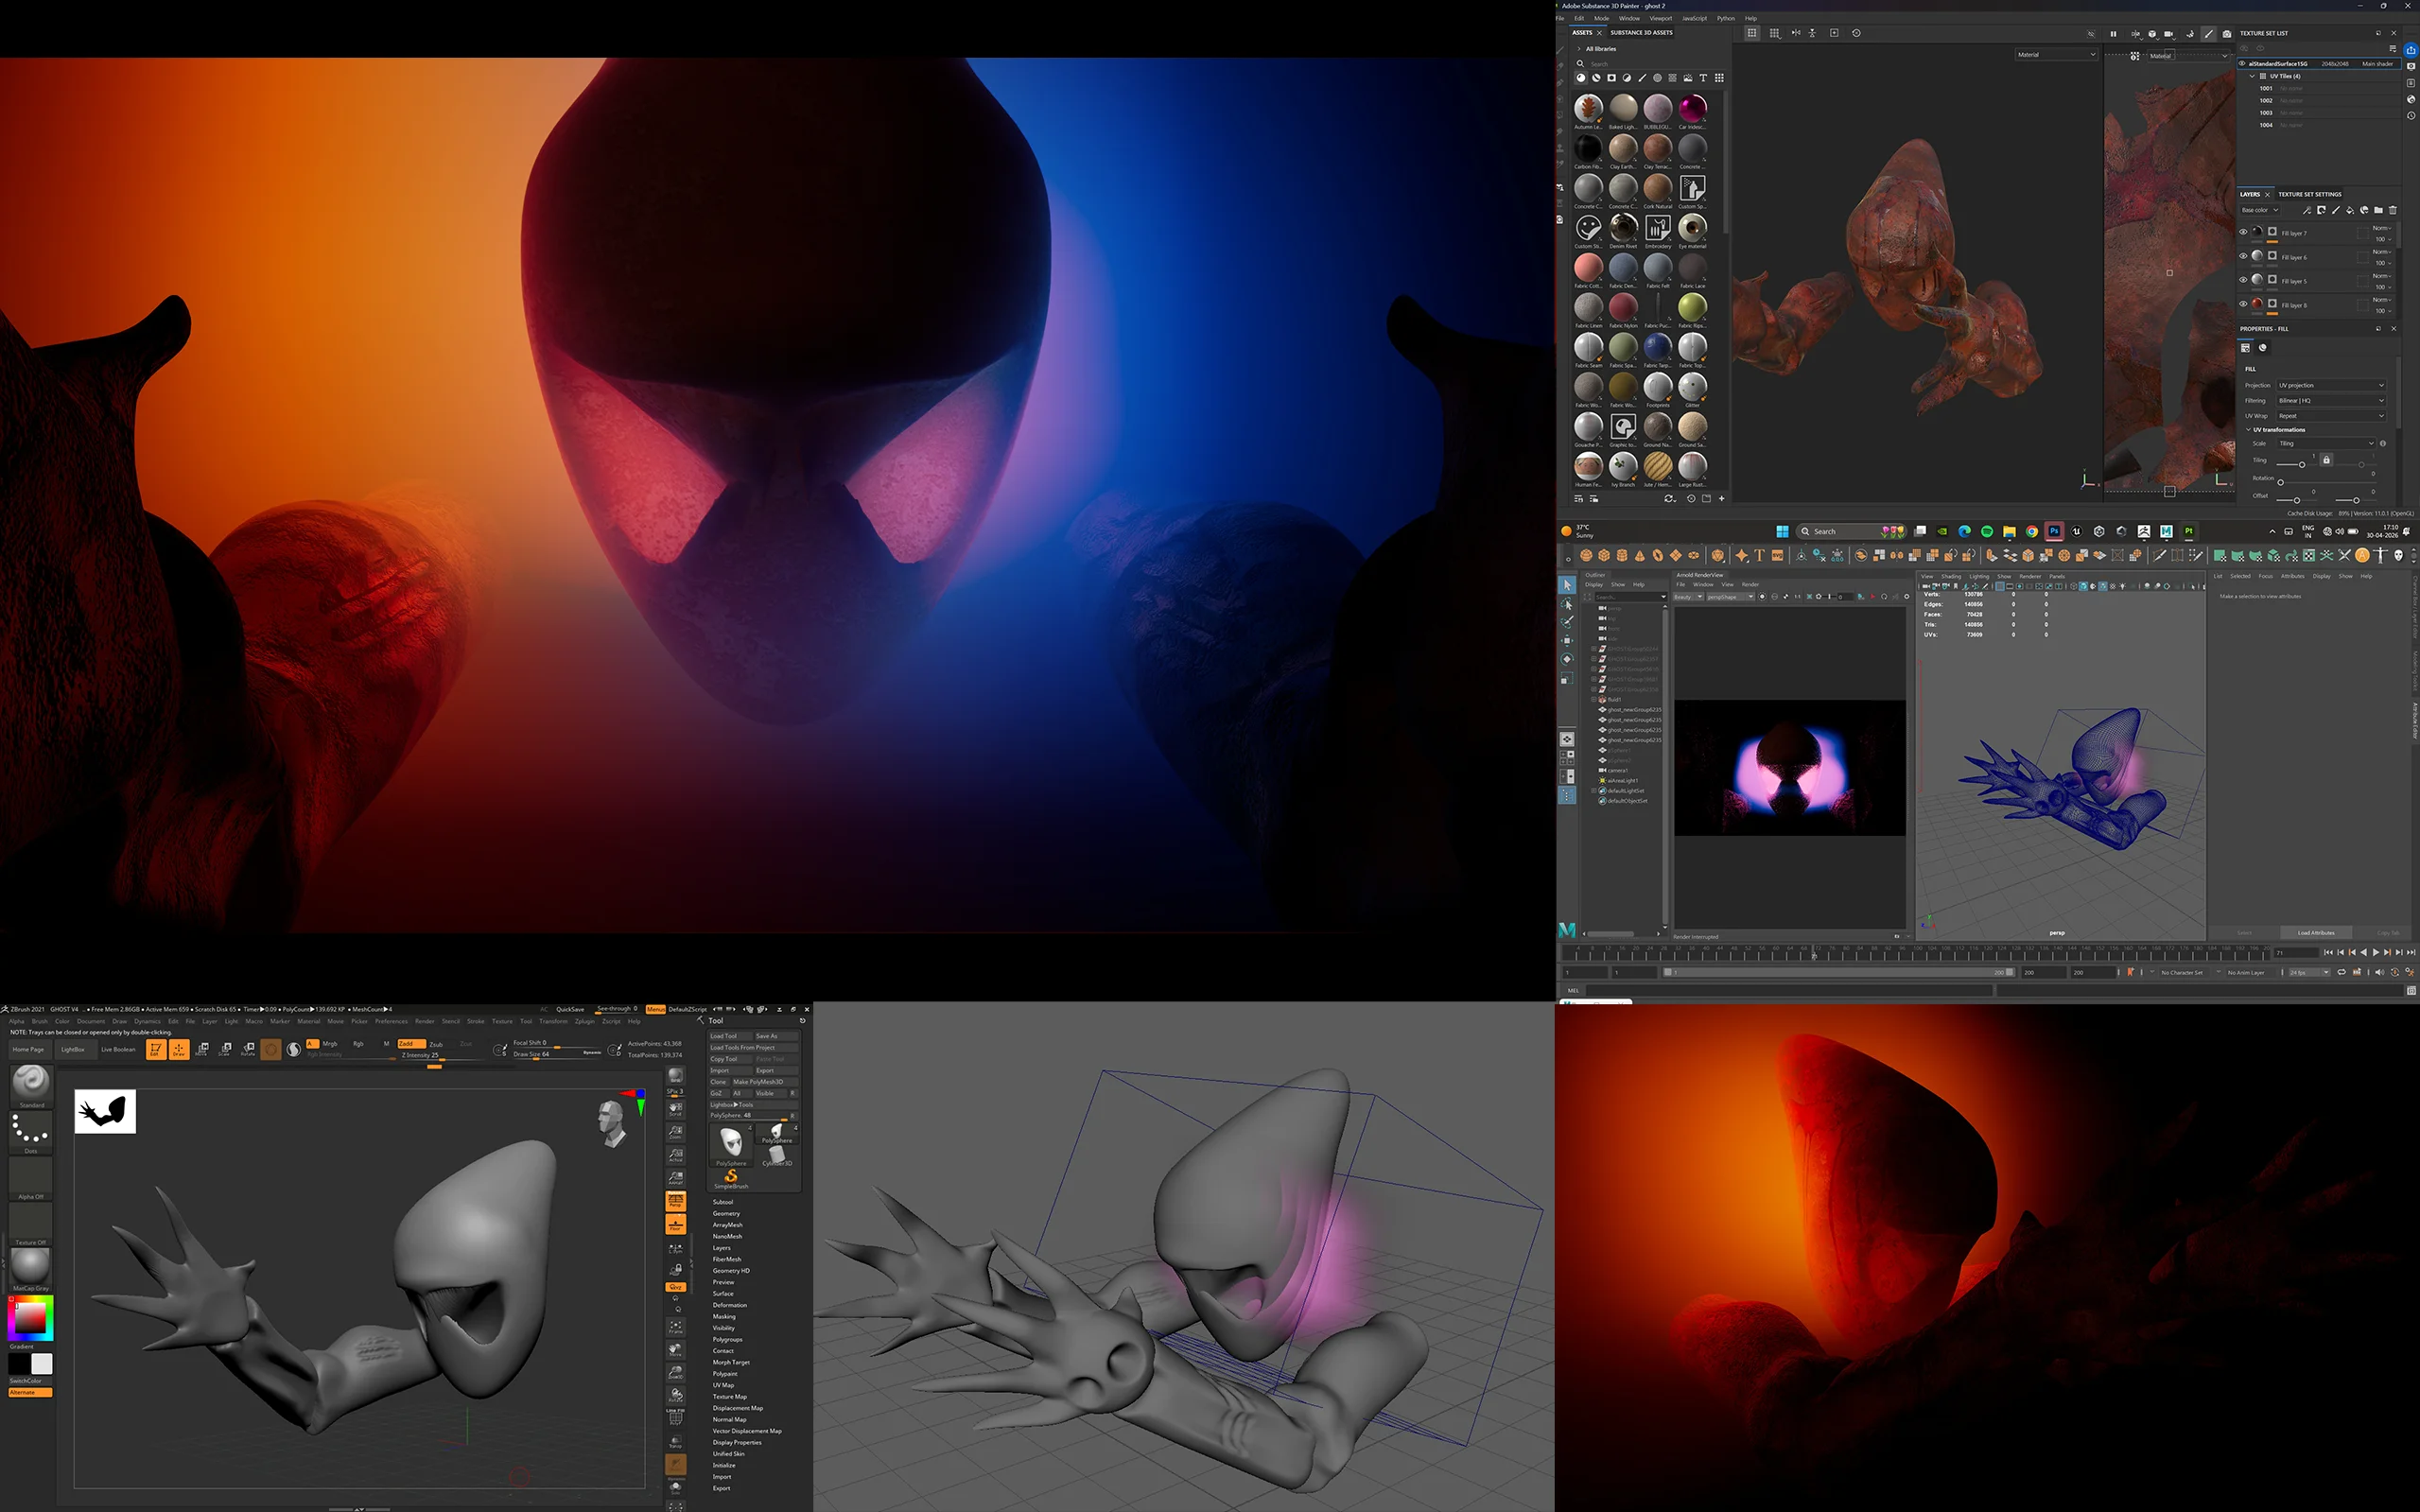Screen dimensions: 2420x1512
Task: Hide Fill layer 6 in Substance Painter
Action: [x=2243, y=256]
